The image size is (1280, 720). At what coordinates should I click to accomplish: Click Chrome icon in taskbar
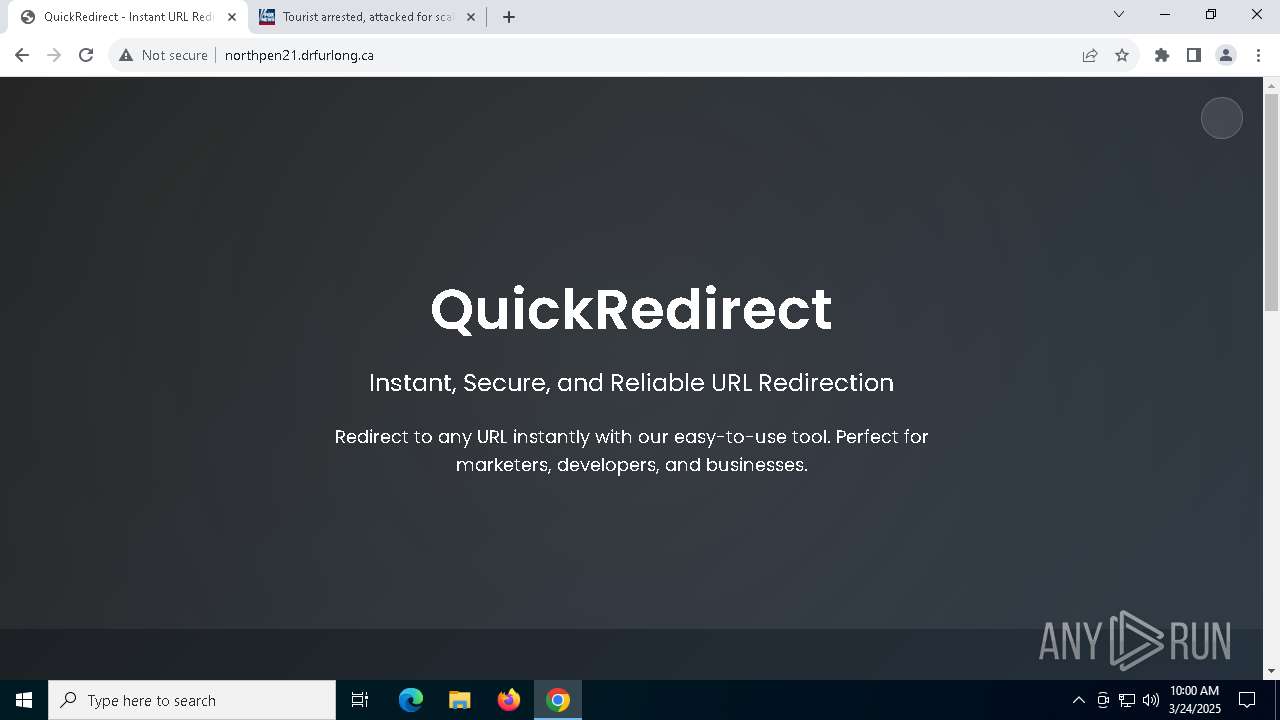[x=558, y=700]
